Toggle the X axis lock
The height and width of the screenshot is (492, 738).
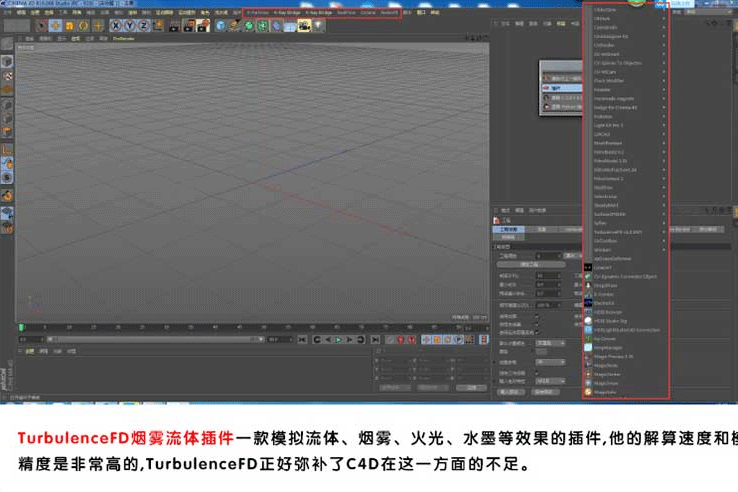pos(116,25)
